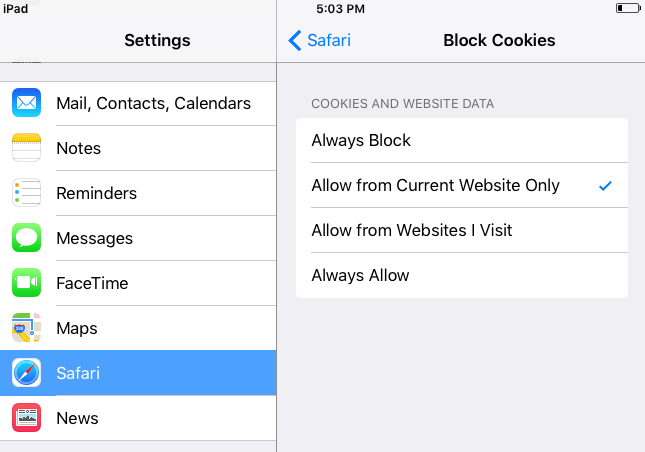
Task: Open Mail, Contacts, Calendars settings
Action: (x=138, y=103)
